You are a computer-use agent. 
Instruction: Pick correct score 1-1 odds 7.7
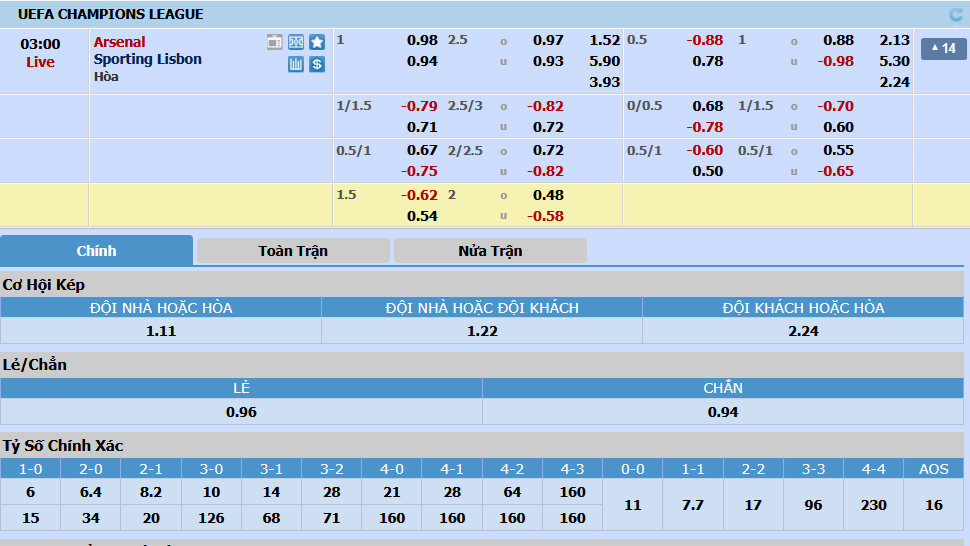pyautogui.click(x=693, y=505)
